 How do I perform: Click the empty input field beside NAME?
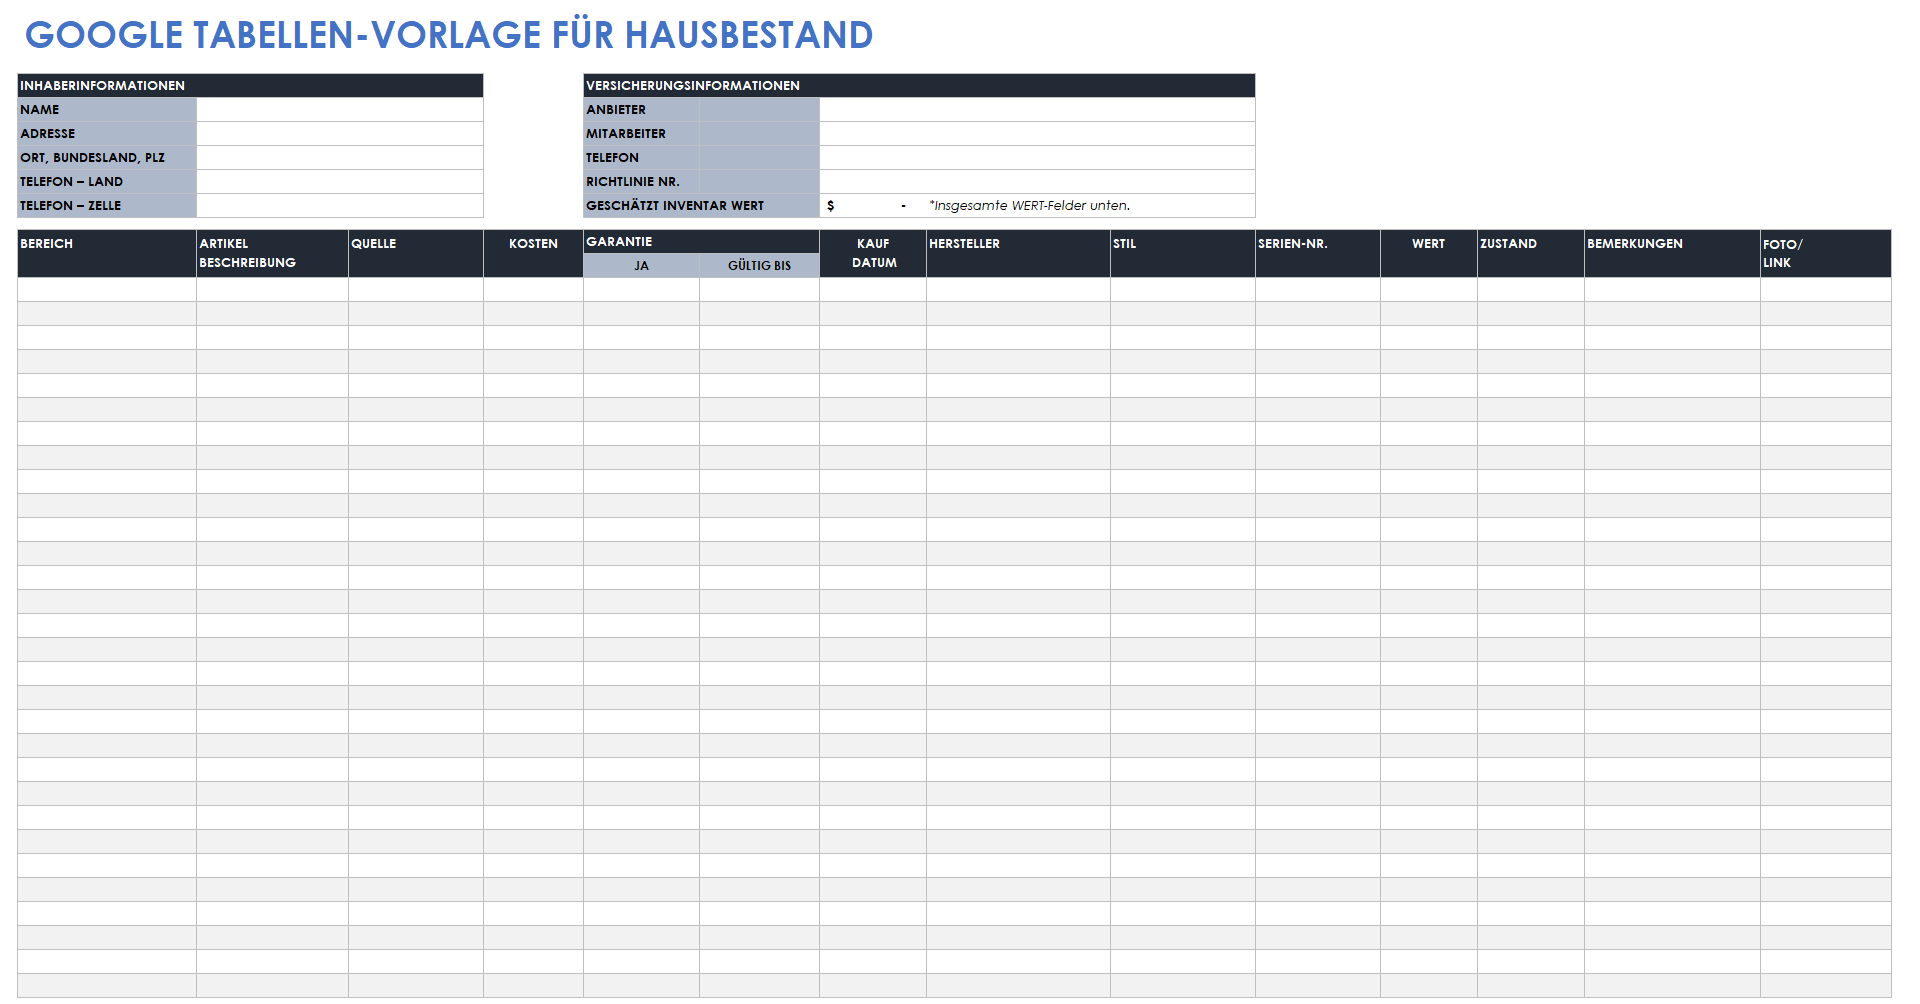[340, 110]
